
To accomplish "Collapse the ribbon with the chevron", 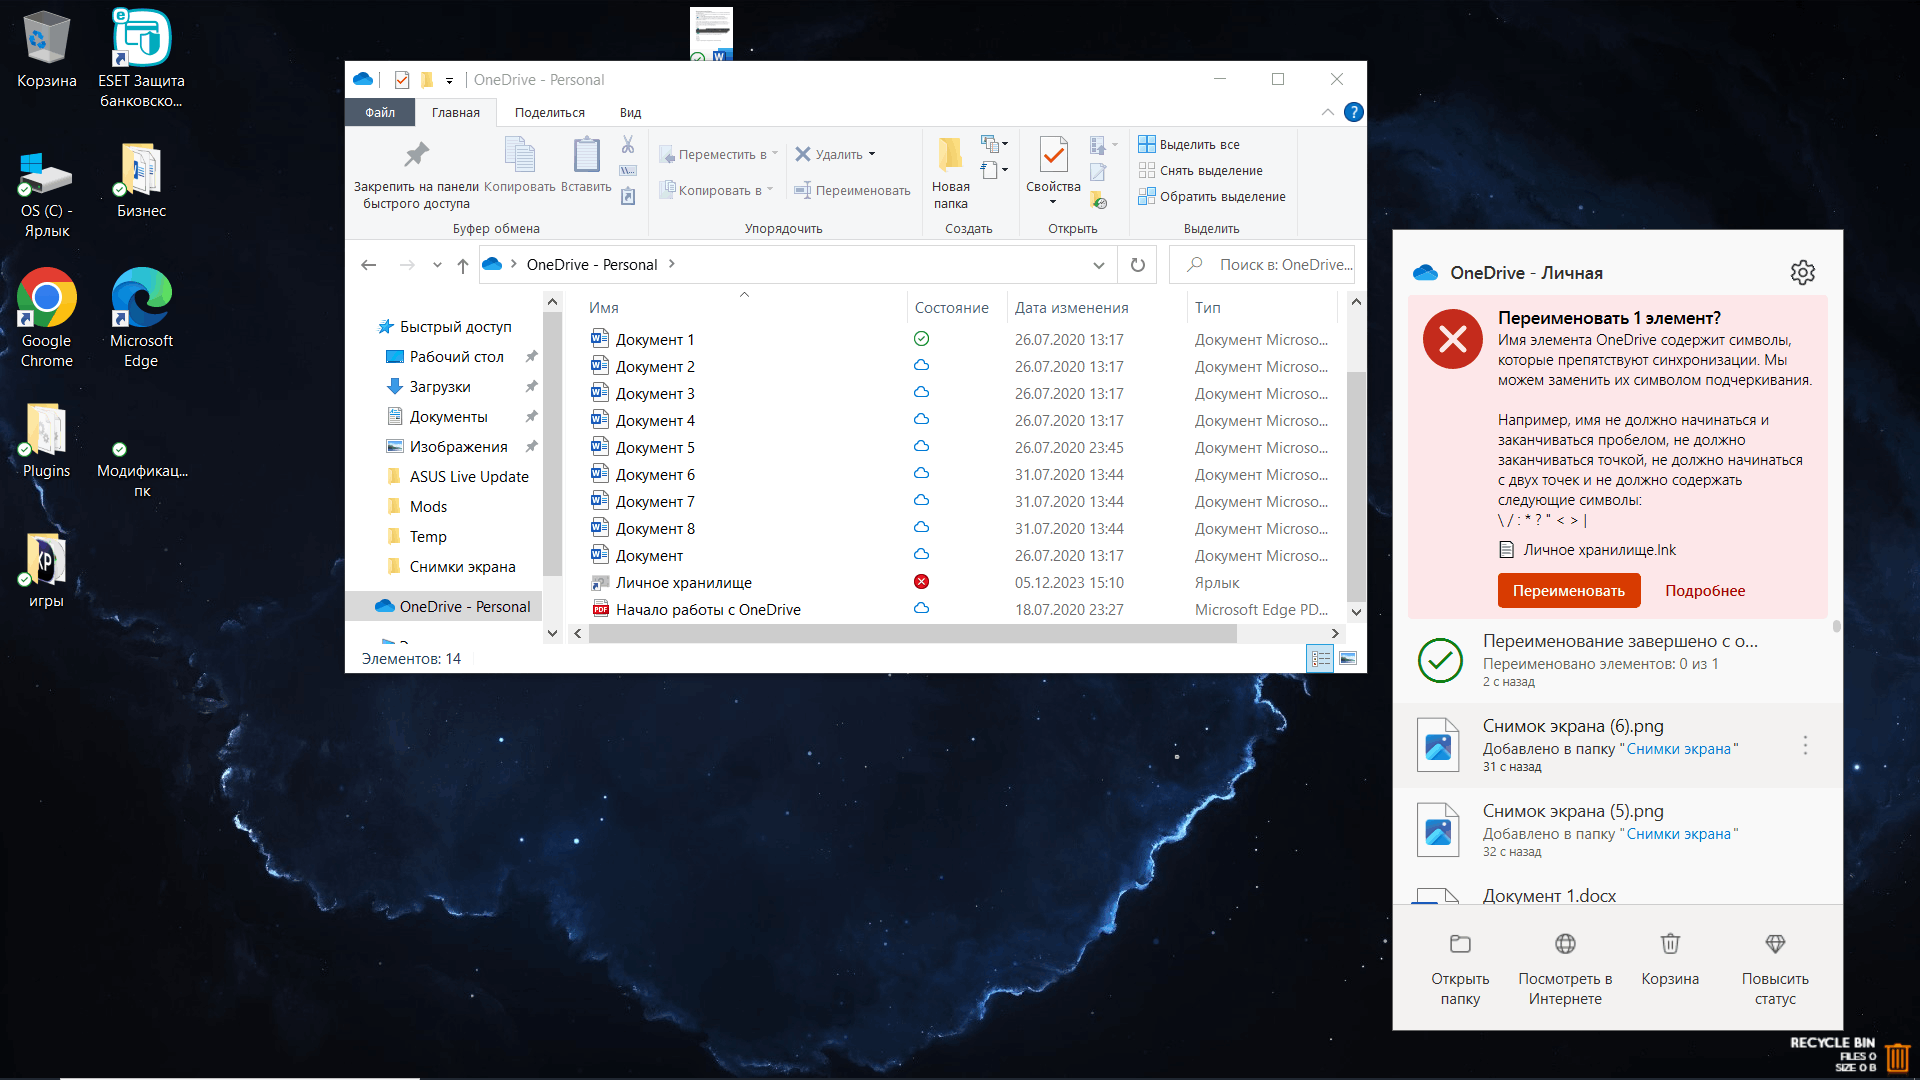I will (x=1327, y=112).
